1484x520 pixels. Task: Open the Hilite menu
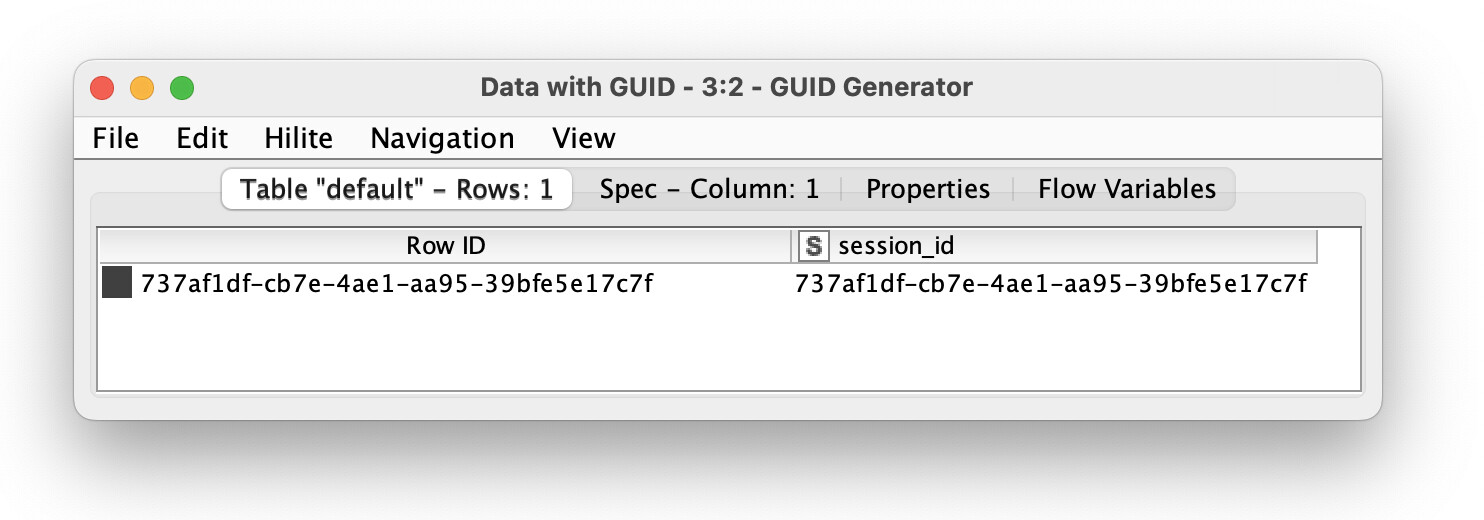(x=298, y=138)
